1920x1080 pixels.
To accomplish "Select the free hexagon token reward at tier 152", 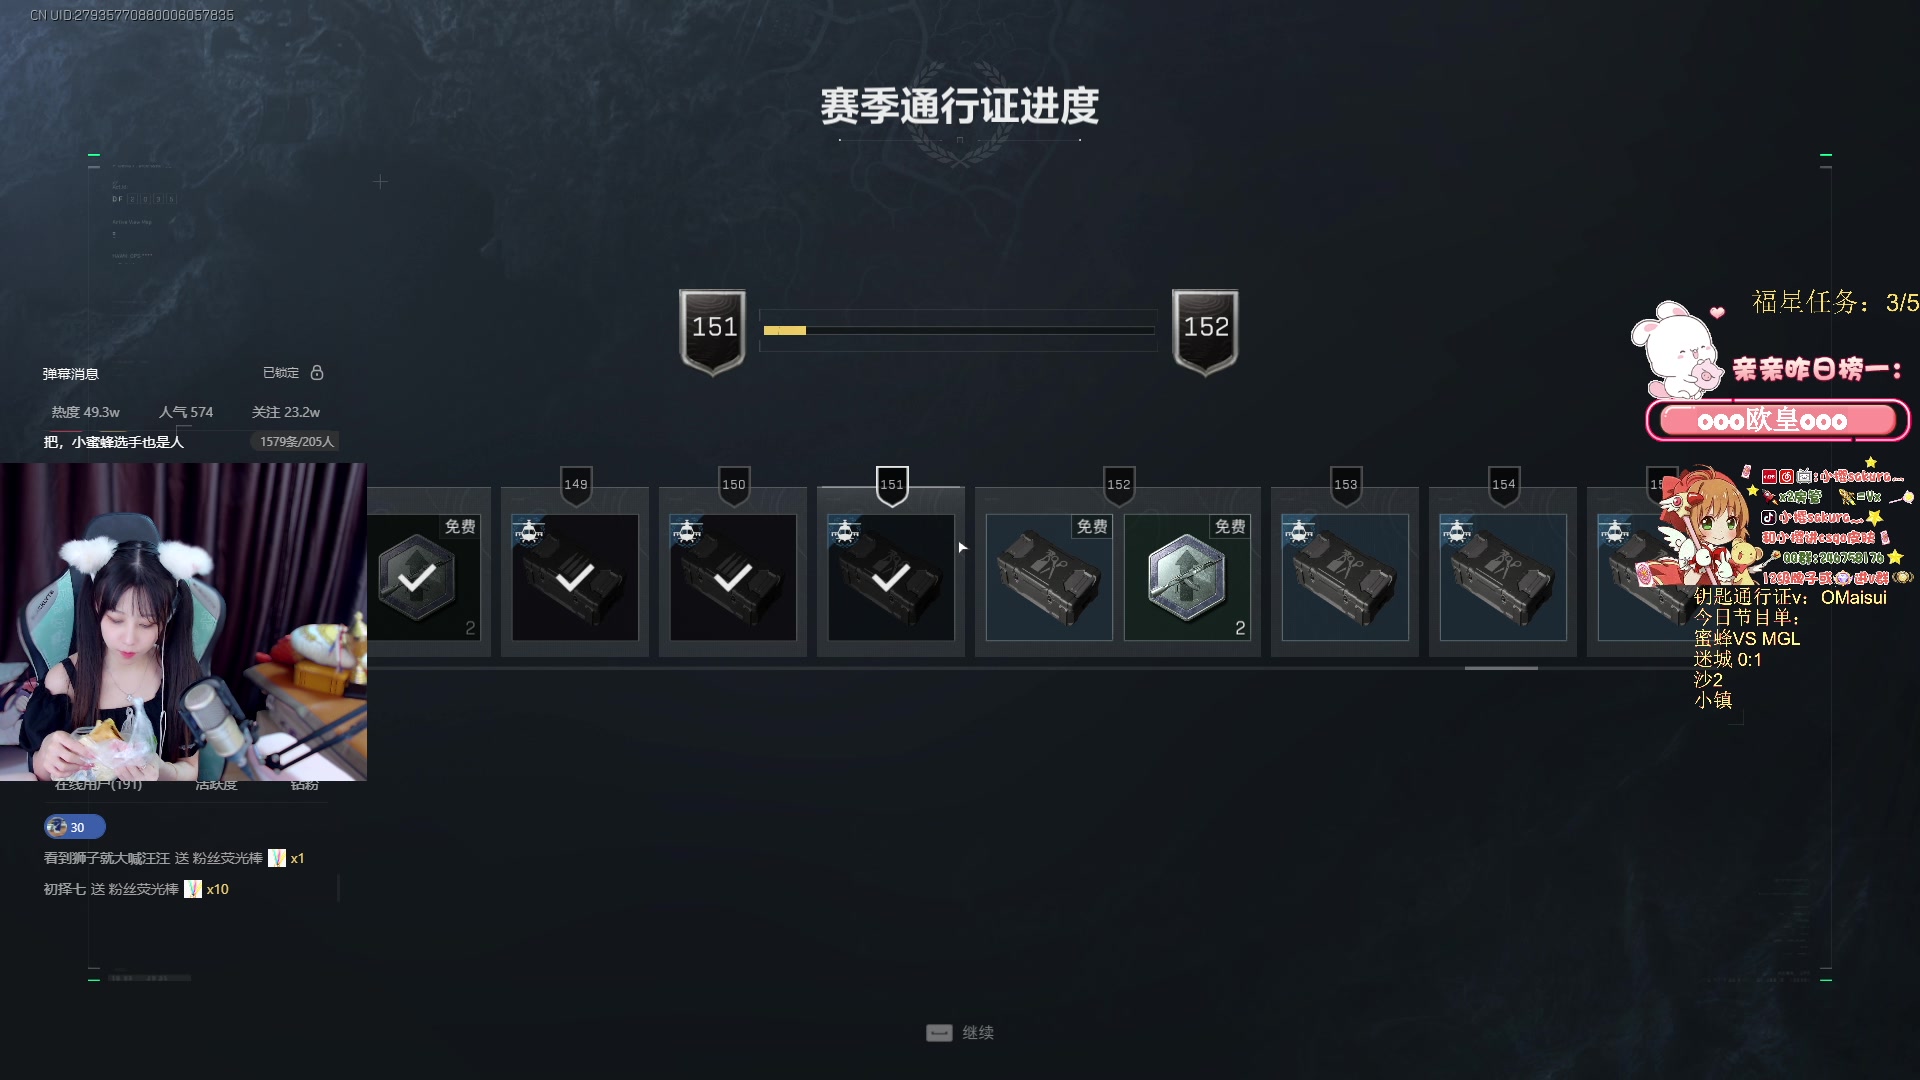I will [1187, 577].
